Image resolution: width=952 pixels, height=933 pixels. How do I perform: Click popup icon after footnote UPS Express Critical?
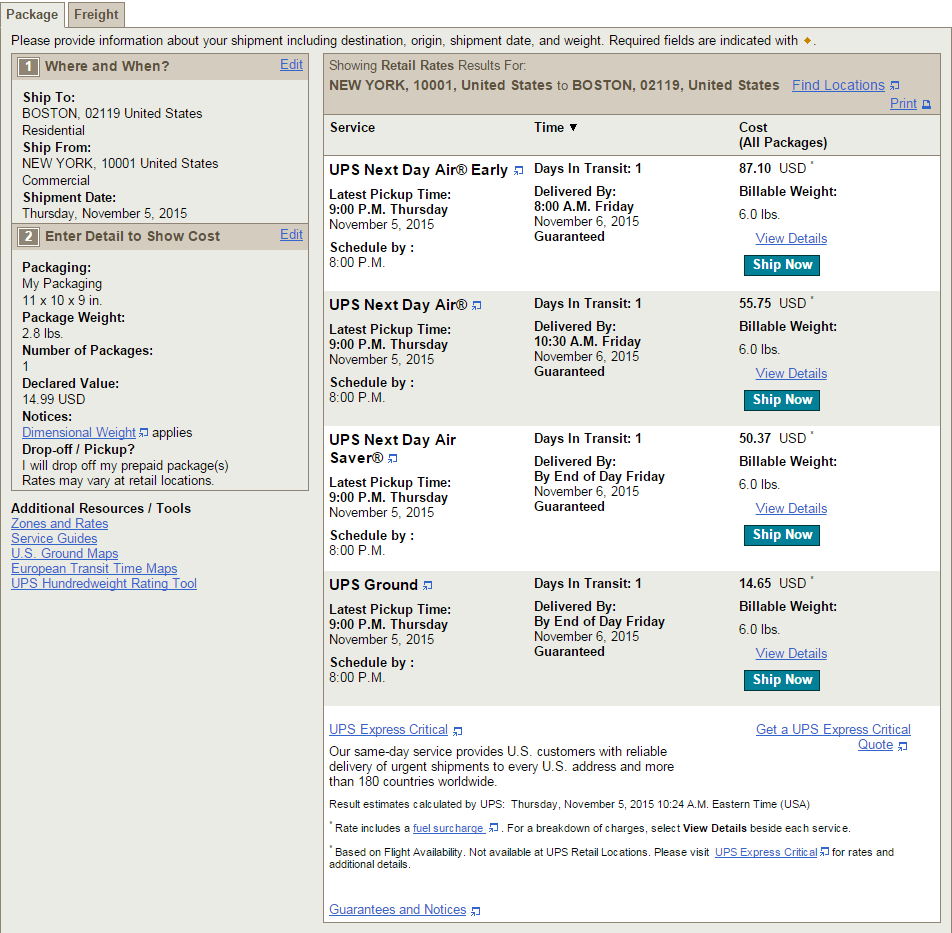pos(824,852)
